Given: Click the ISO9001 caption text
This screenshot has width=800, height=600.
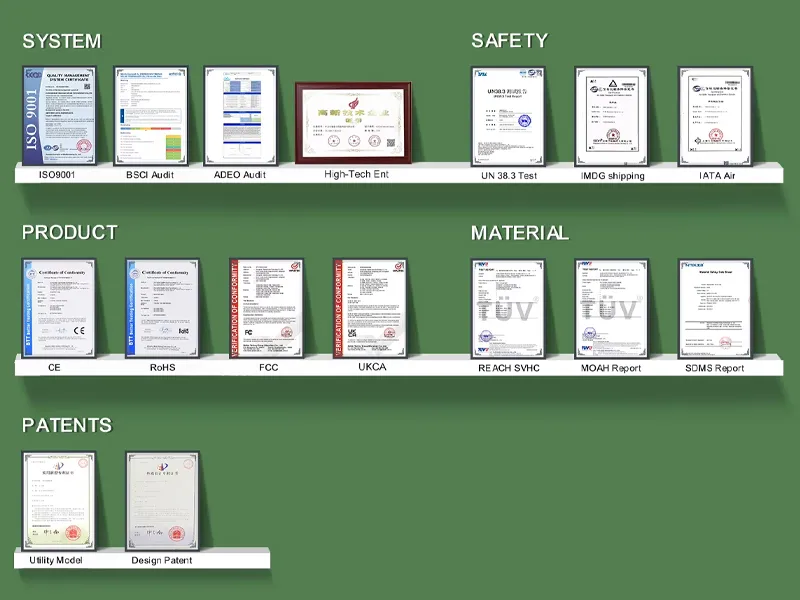Looking at the screenshot, I should [57, 175].
